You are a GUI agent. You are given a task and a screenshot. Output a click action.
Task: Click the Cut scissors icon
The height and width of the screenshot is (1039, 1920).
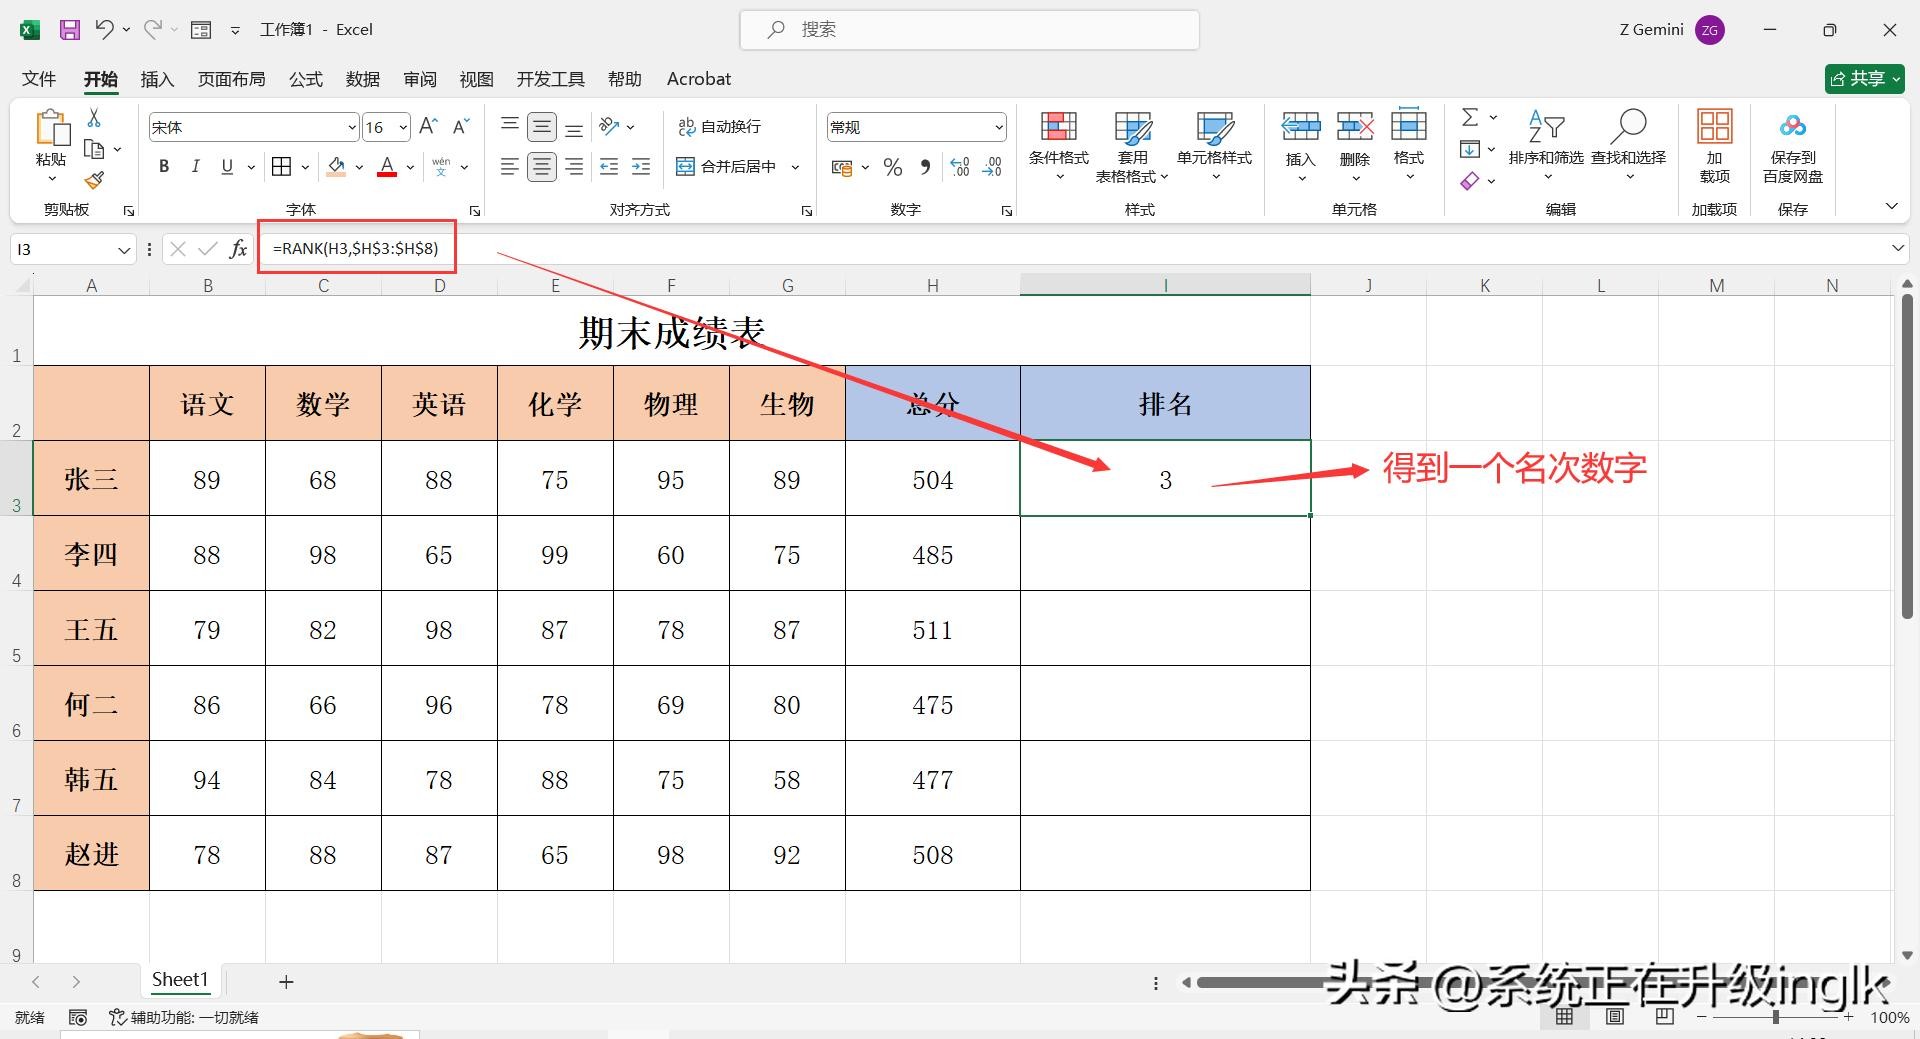94,118
